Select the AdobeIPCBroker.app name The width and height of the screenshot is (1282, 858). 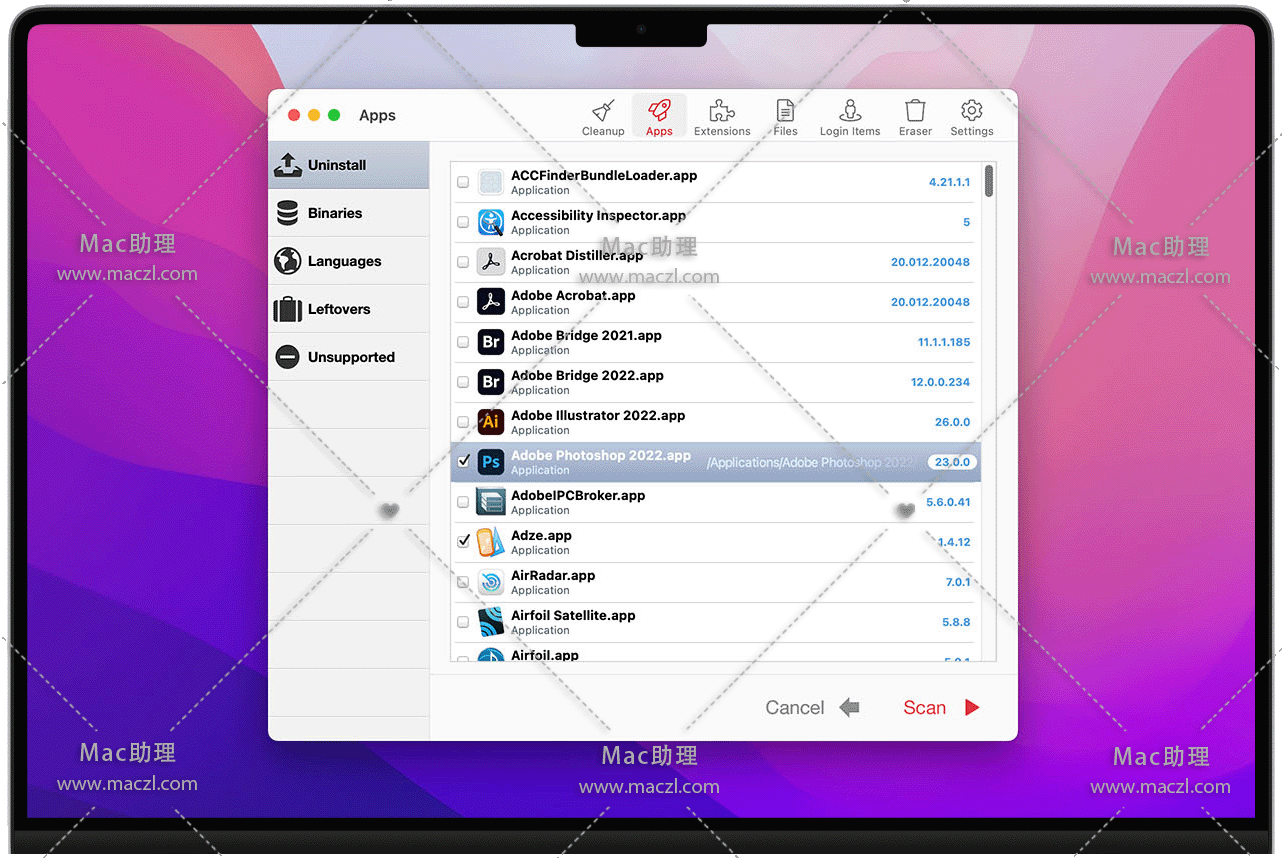[x=578, y=495]
